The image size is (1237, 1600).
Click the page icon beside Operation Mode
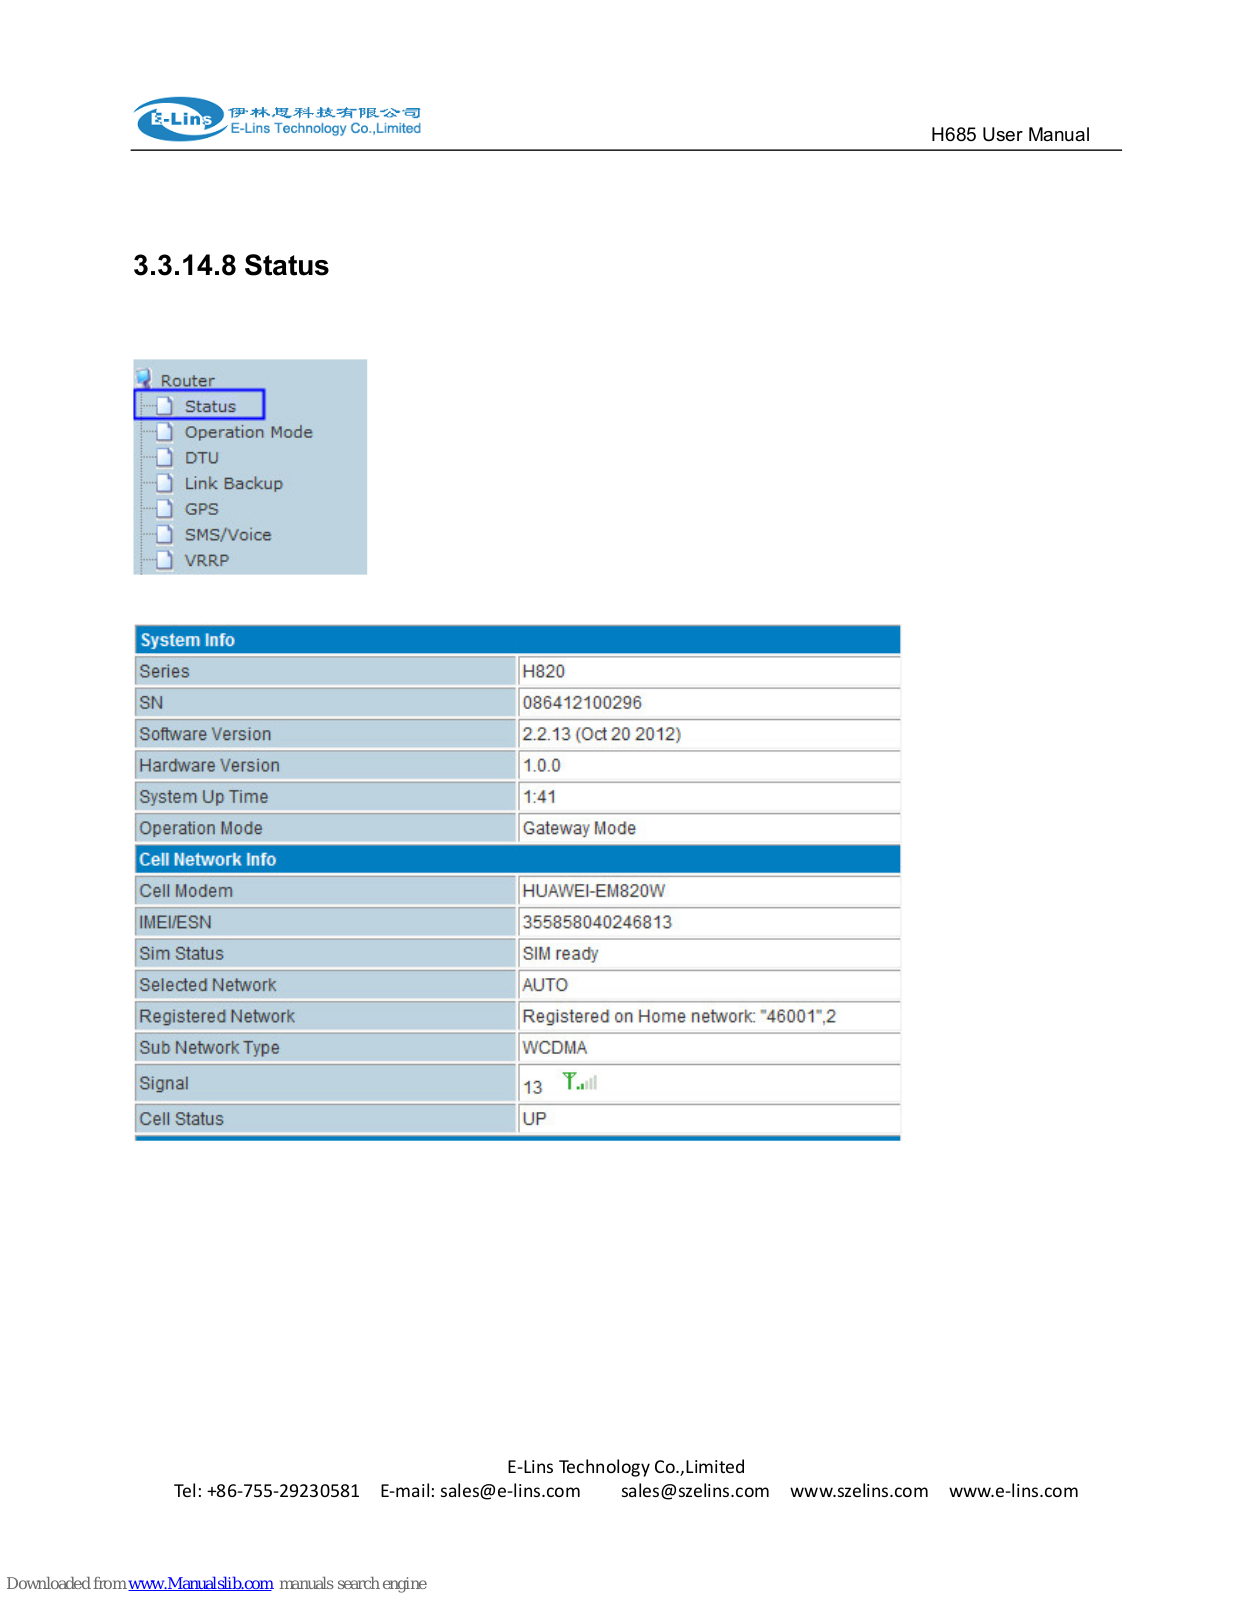pyautogui.click(x=165, y=432)
